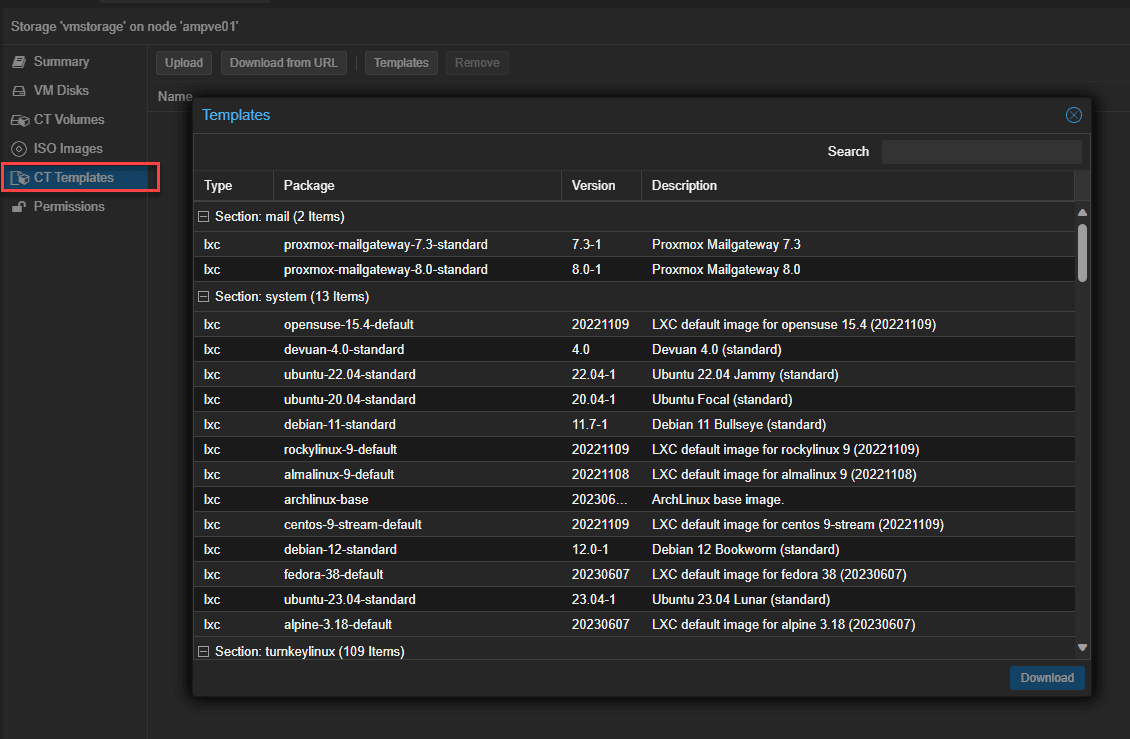Viewport: 1130px width, 739px height.
Task: Click the Remove toolbar button
Action: click(x=477, y=62)
